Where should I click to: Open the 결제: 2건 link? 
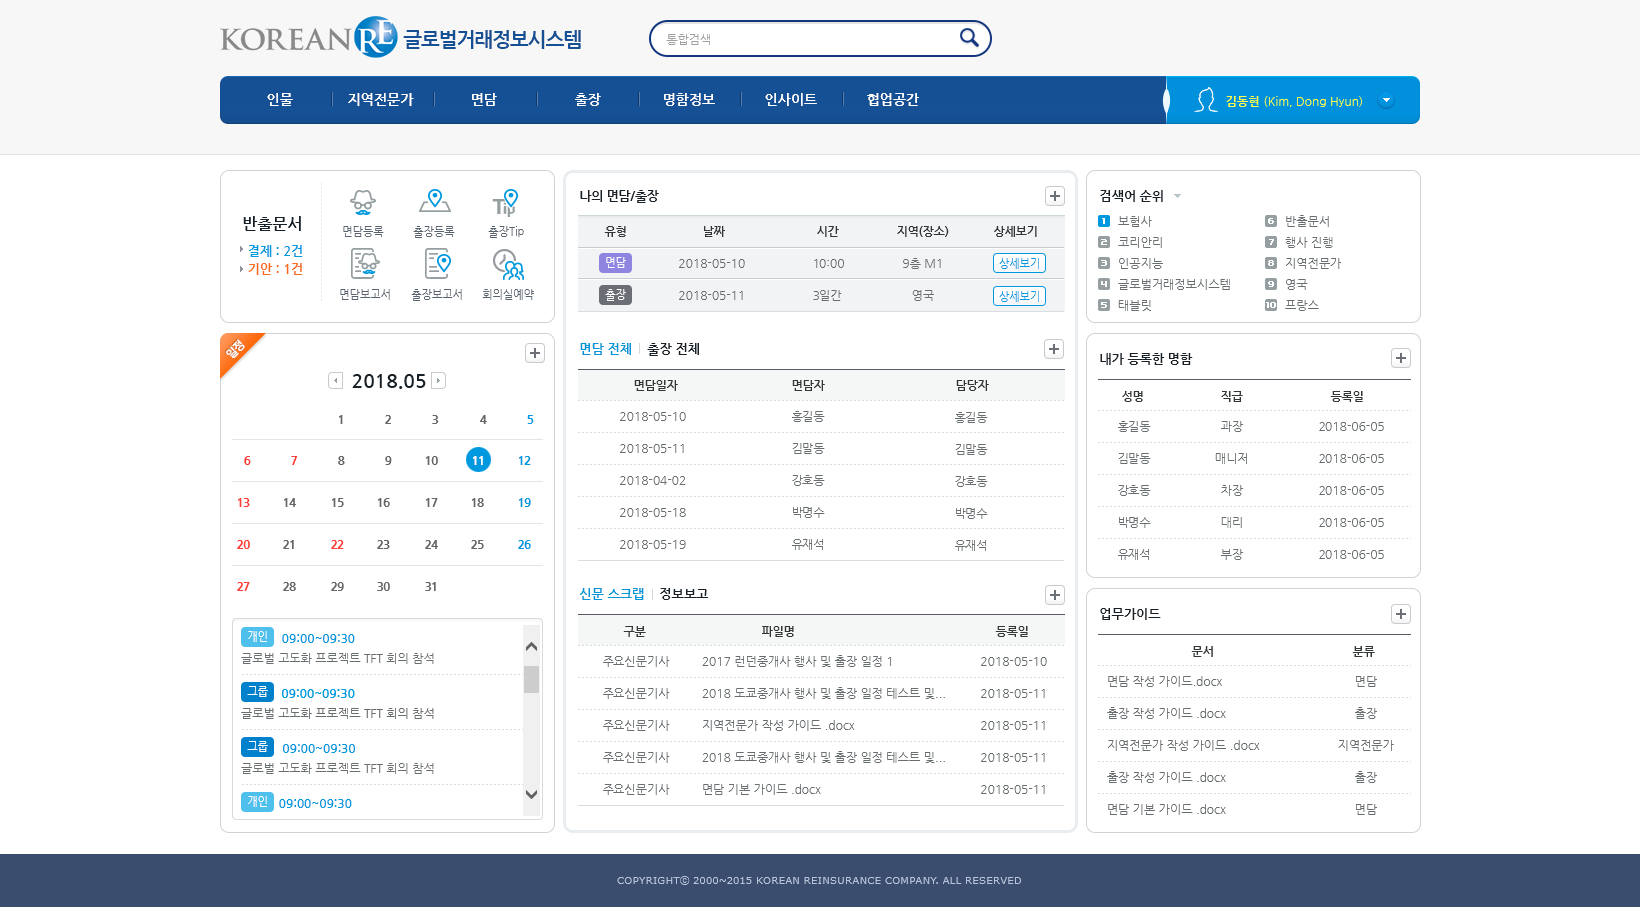pos(272,250)
